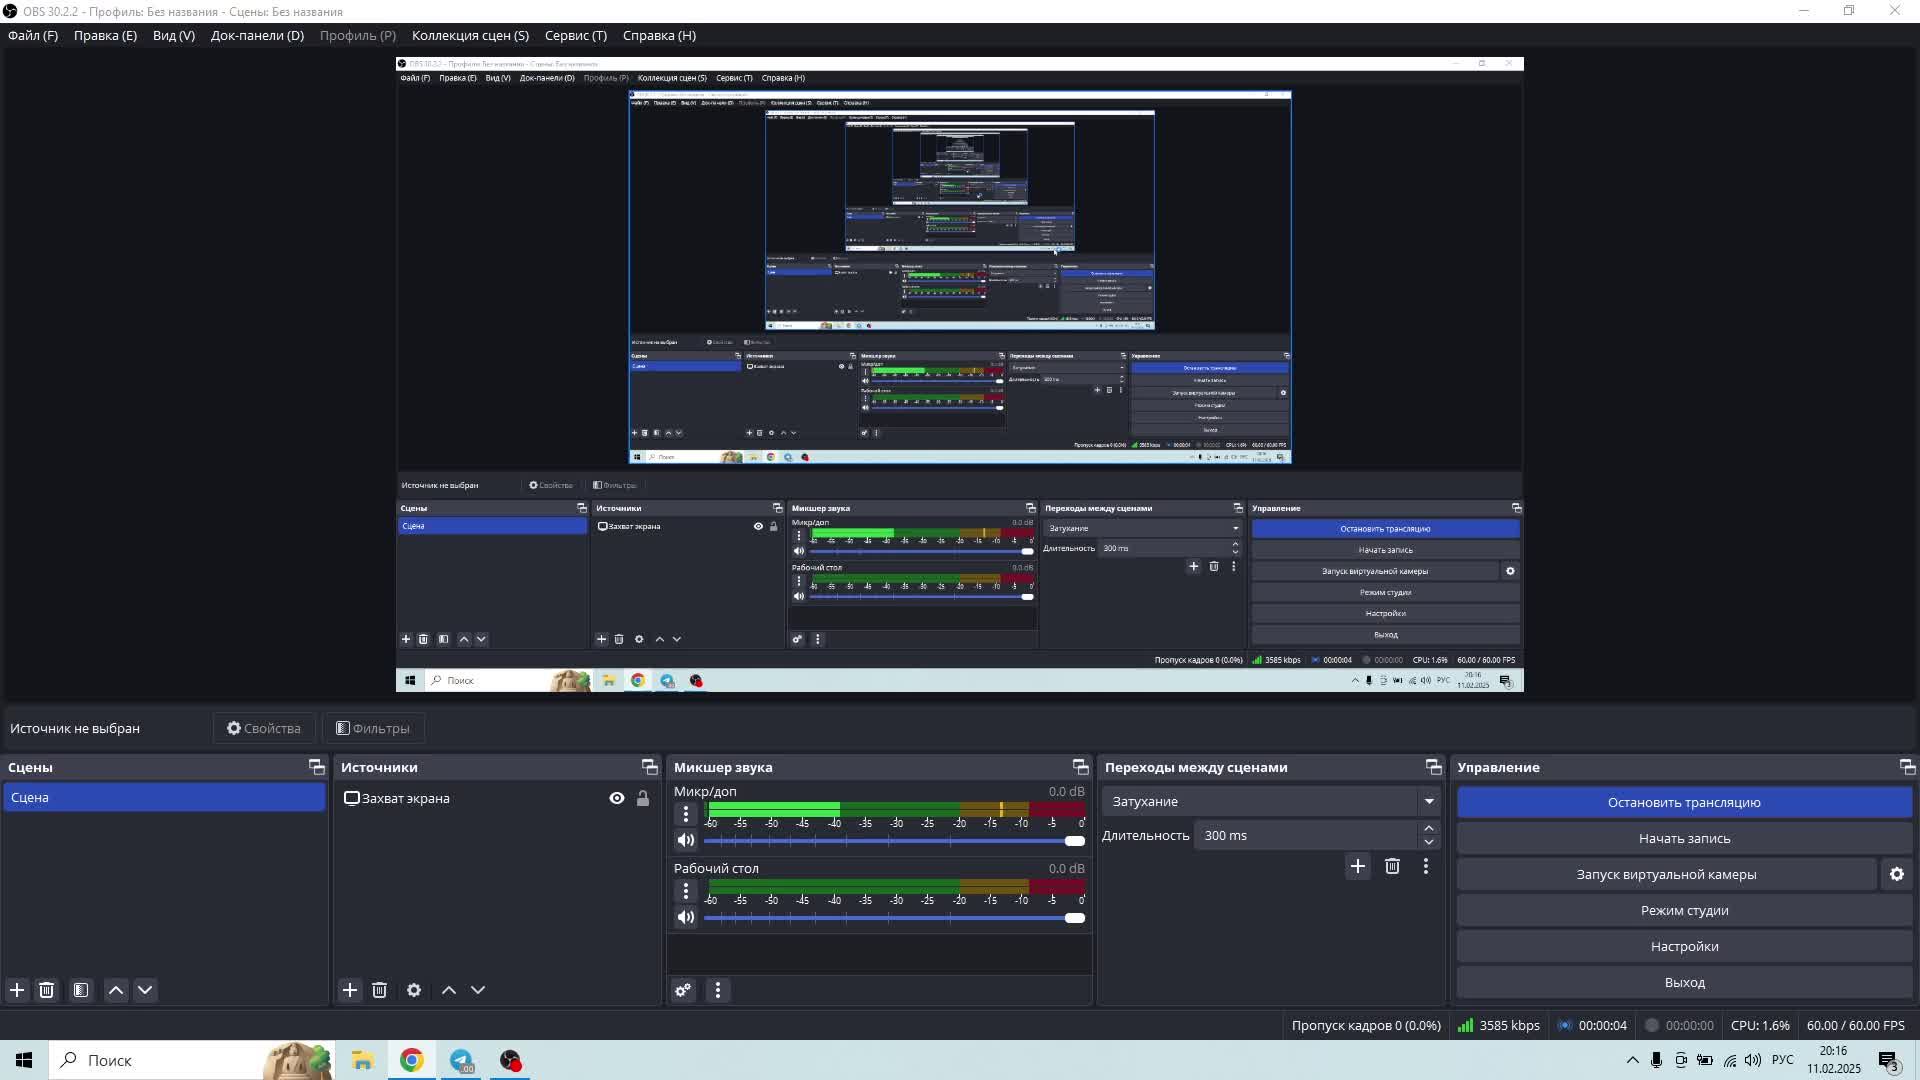The image size is (1920, 1080).
Task: Click the Режим студии button
Action: click(1684, 910)
